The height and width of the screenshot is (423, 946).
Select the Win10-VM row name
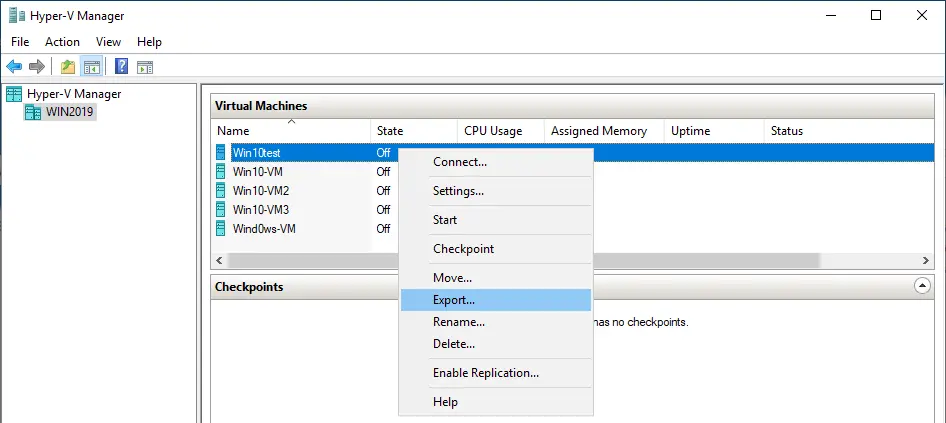(258, 172)
